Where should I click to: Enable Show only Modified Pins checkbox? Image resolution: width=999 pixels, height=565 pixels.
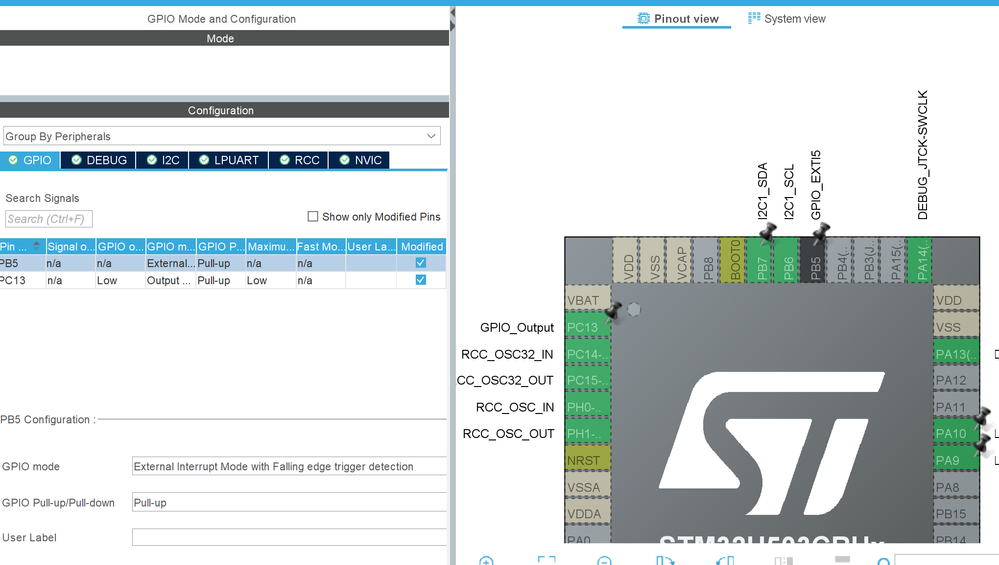coord(313,217)
